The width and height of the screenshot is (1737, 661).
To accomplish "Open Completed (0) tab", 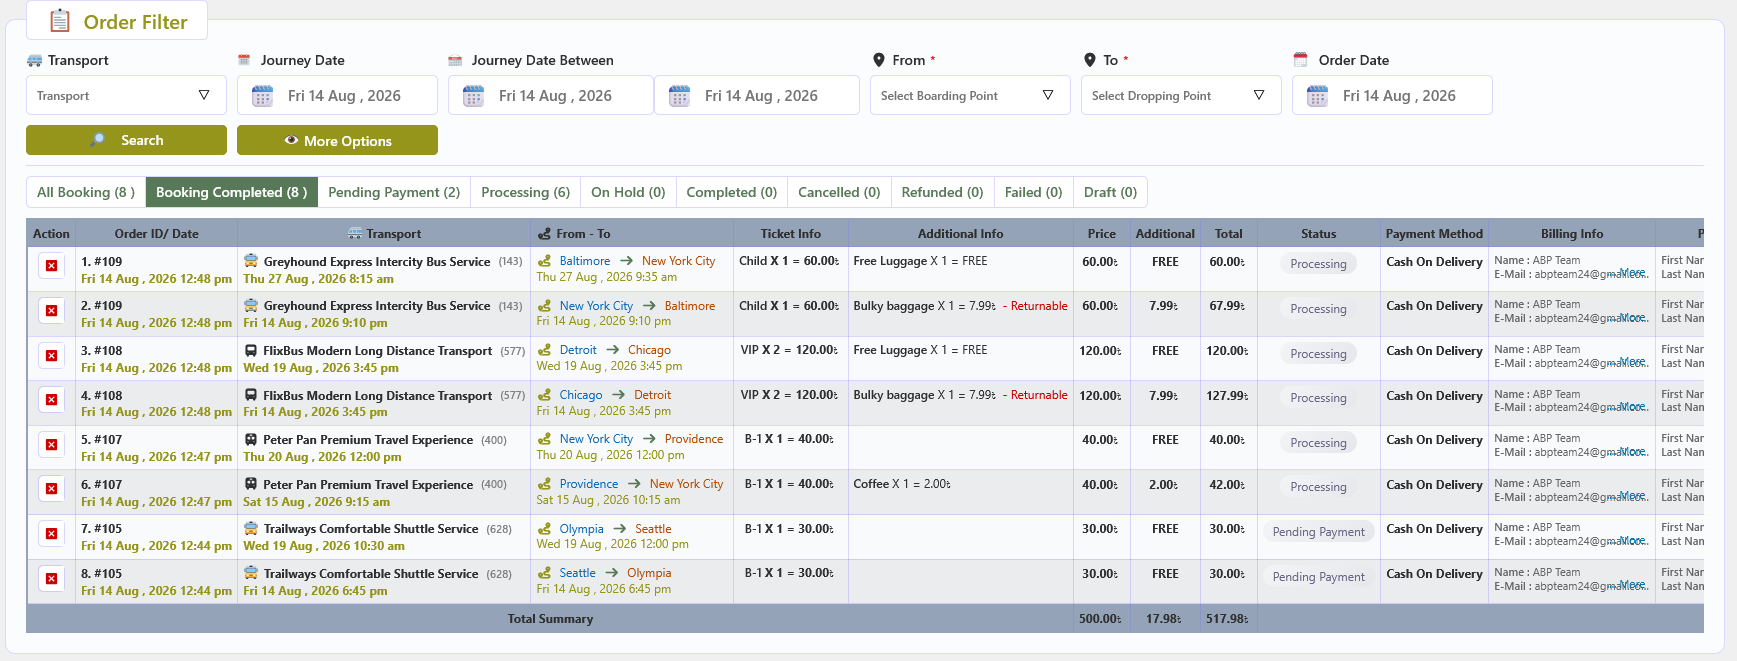I will [x=732, y=192].
